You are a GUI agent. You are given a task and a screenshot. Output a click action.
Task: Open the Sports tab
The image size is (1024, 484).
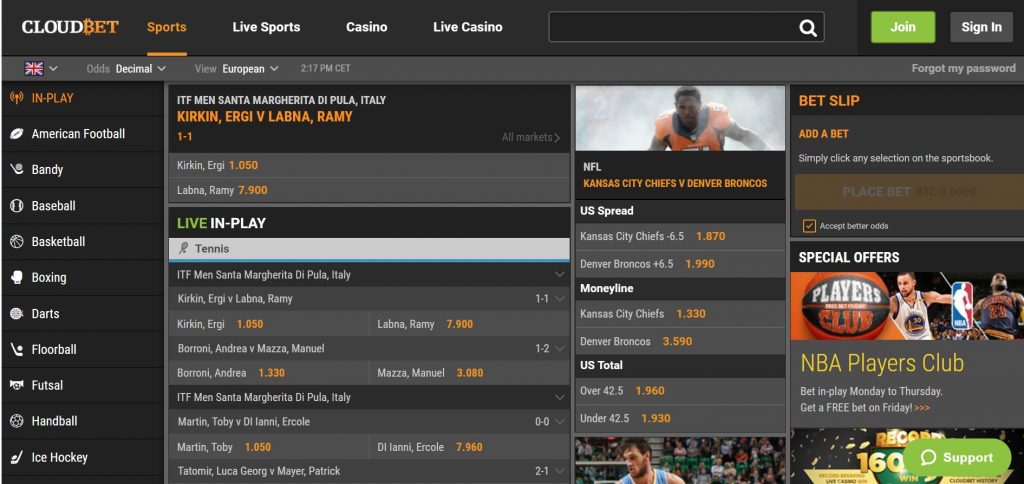[167, 27]
